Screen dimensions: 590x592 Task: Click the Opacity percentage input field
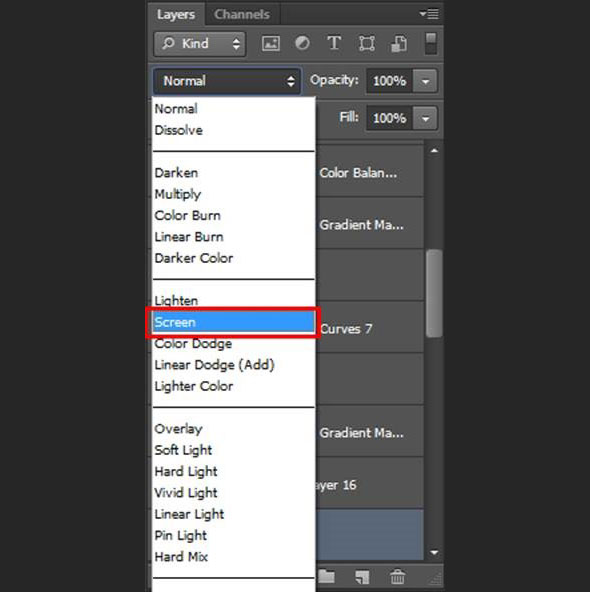point(389,81)
